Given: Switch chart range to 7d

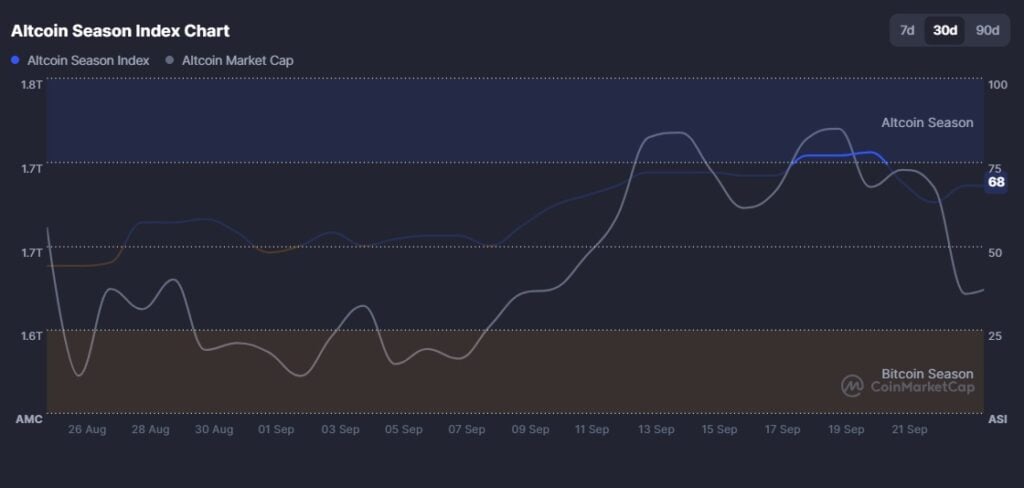Looking at the screenshot, I should click(906, 31).
